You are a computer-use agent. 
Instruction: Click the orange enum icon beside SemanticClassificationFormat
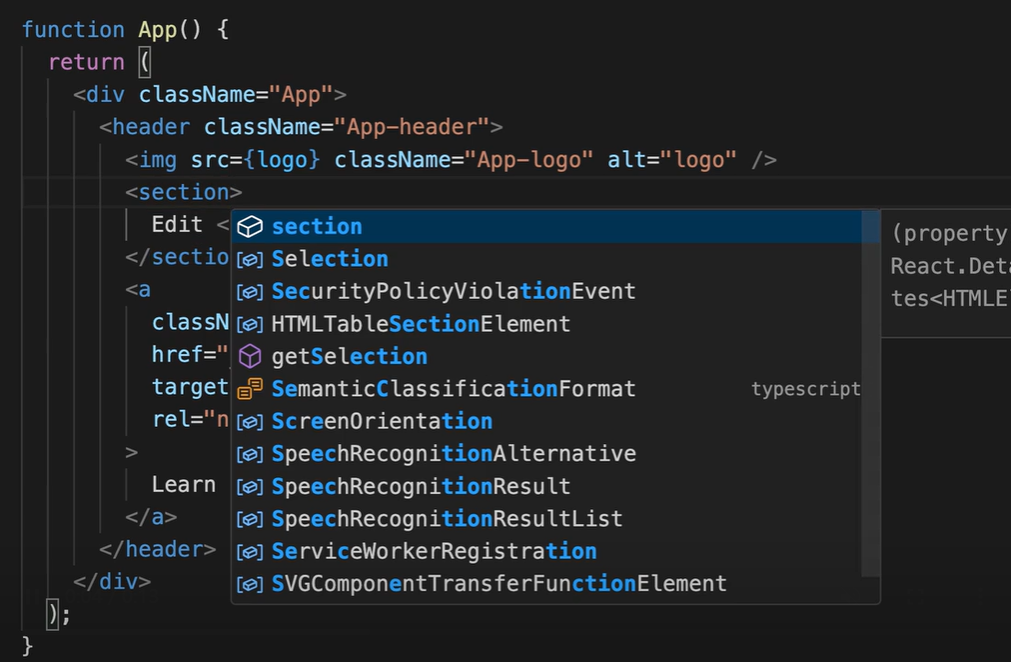(x=250, y=389)
